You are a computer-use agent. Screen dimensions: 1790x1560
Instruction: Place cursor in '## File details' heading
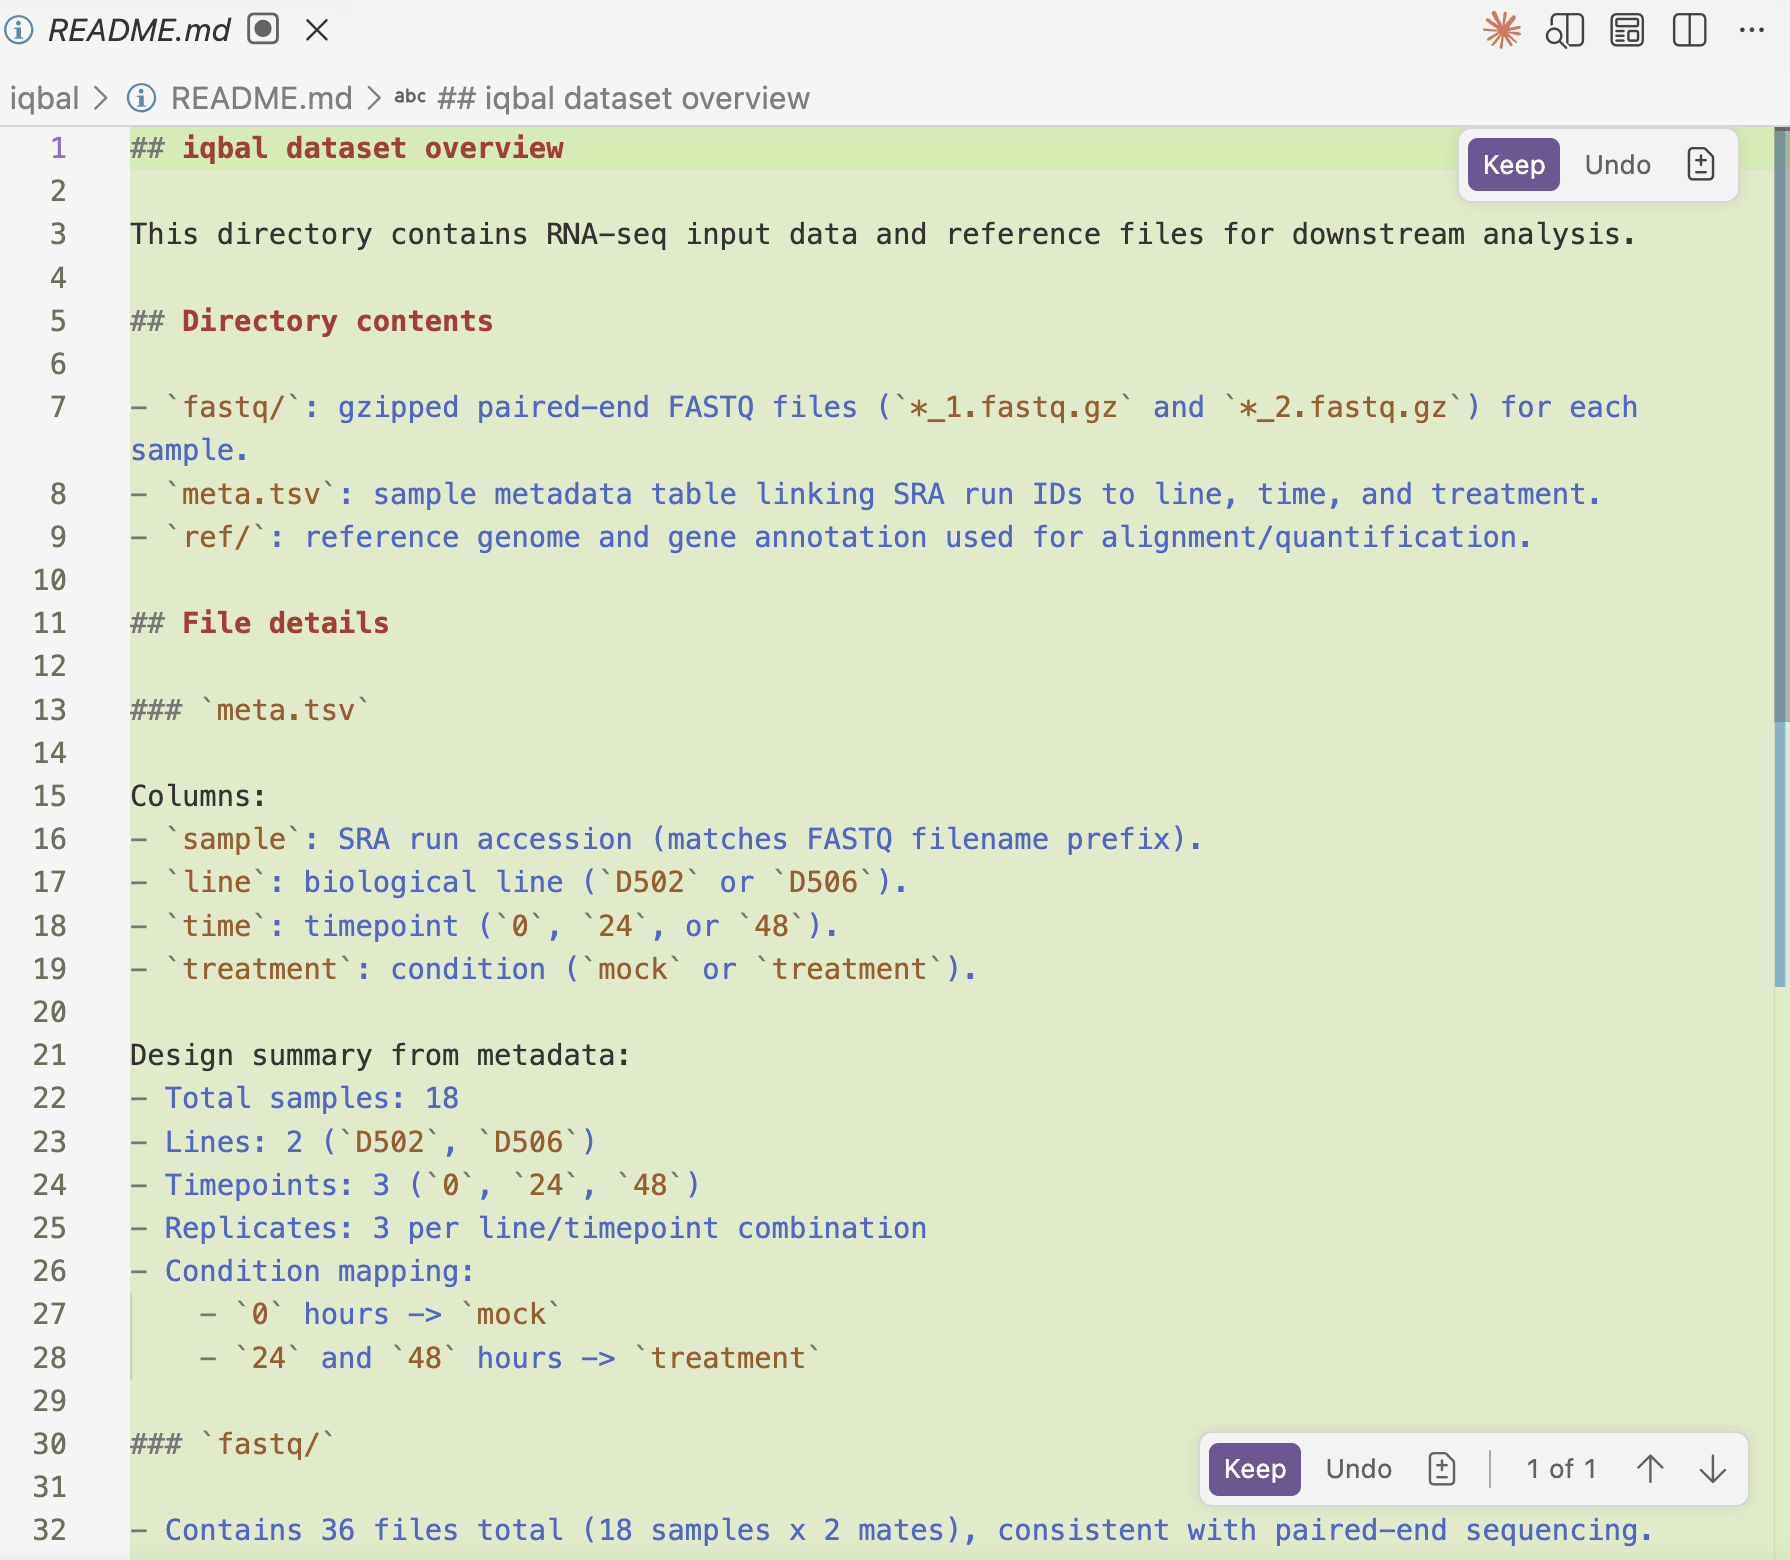tap(259, 623)
